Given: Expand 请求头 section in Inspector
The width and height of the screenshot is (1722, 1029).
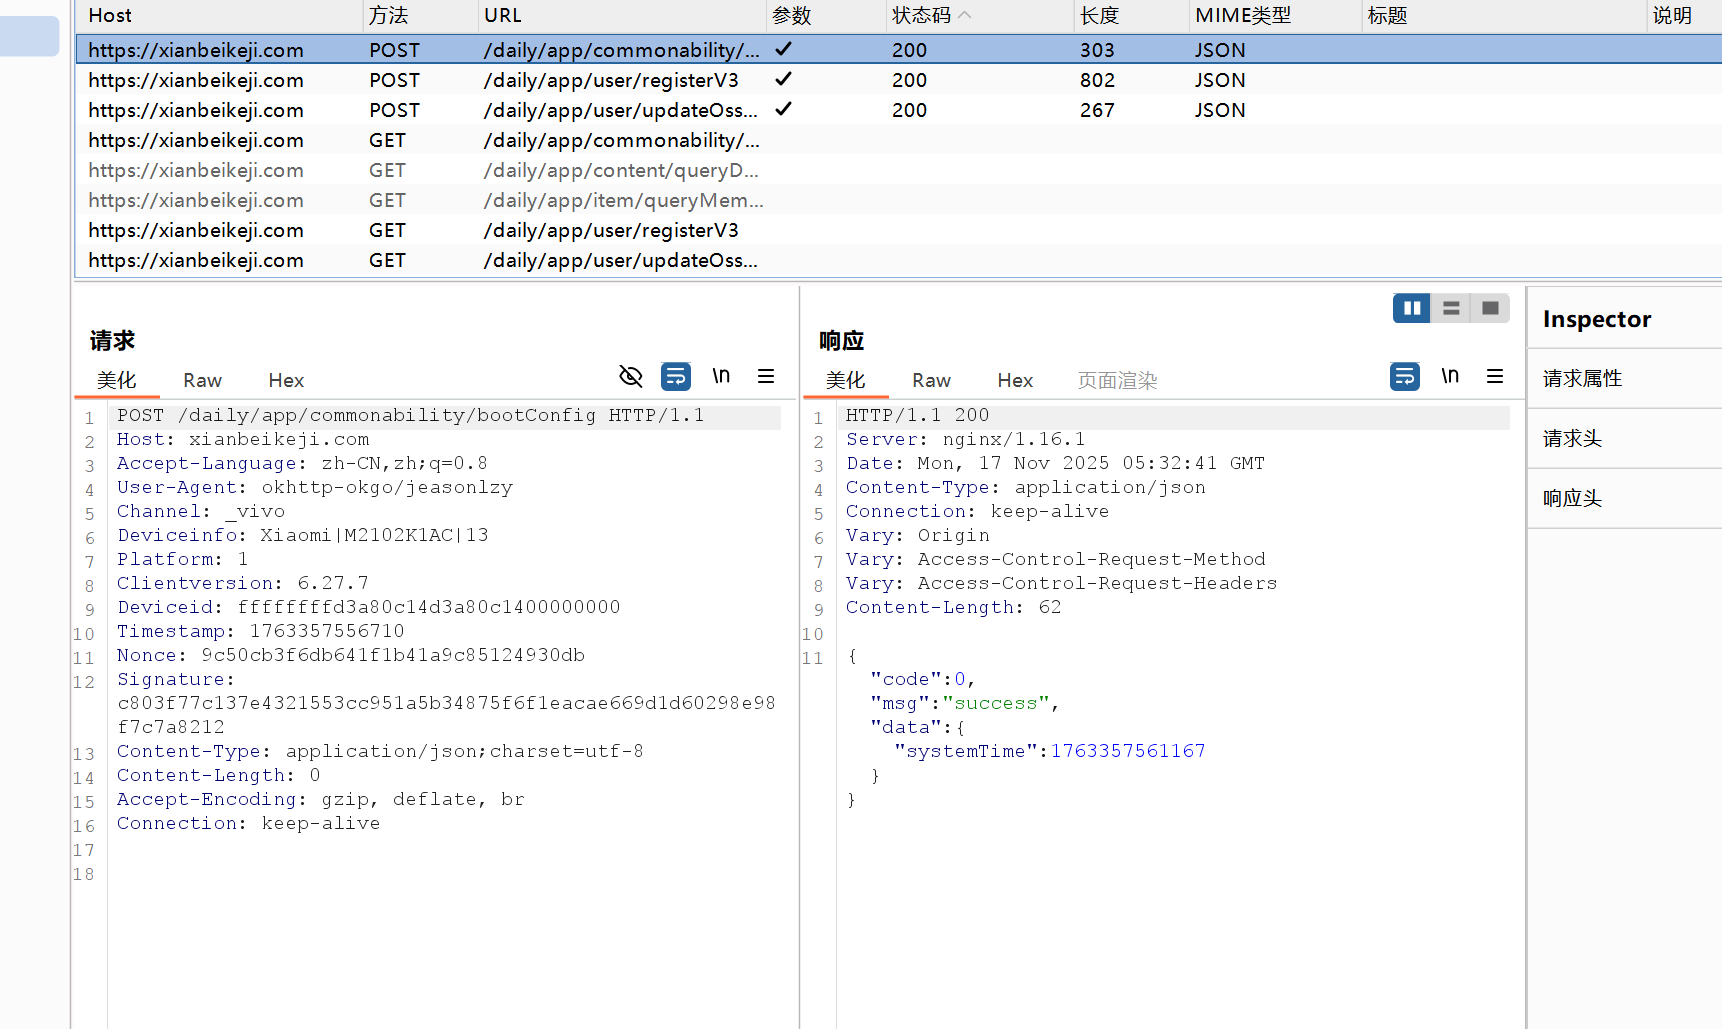Looking at the screenshot, I should click(x=1572, y=438).
